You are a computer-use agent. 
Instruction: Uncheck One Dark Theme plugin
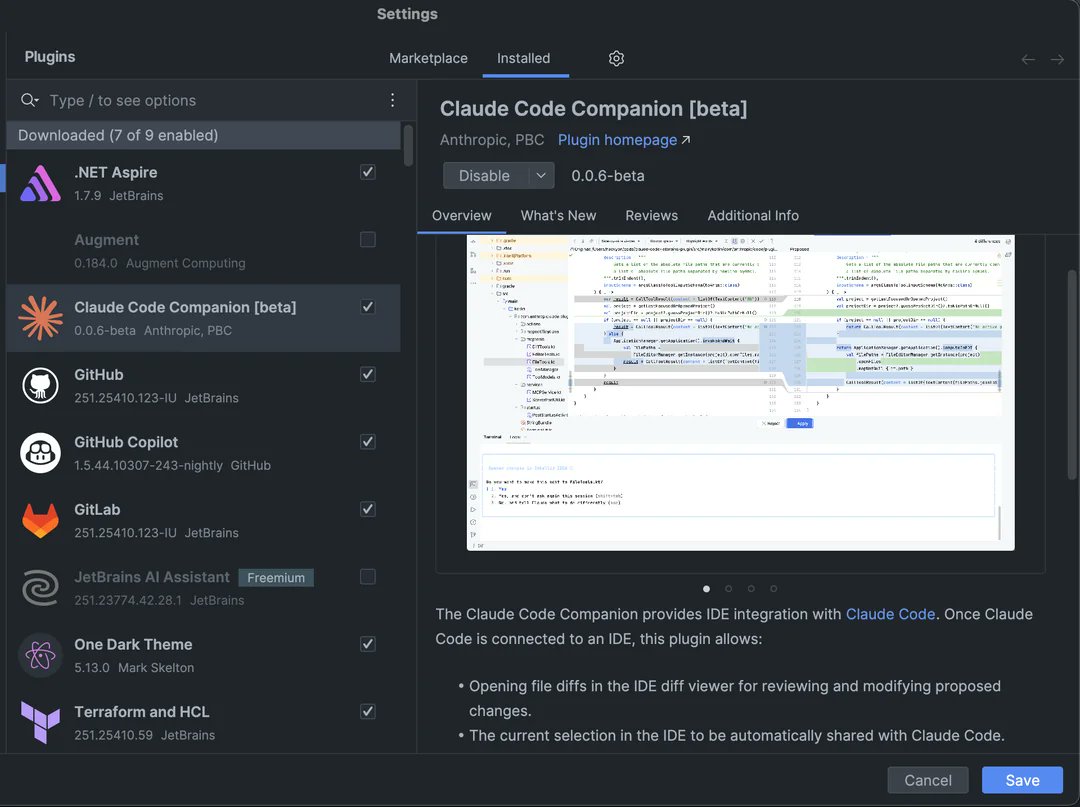(x=368, y=644)
